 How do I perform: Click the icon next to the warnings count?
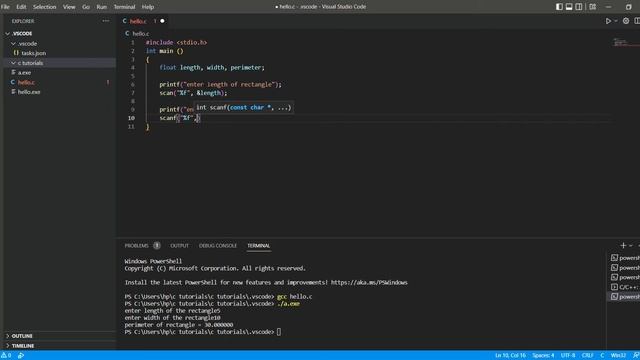(x=21, y=356)
